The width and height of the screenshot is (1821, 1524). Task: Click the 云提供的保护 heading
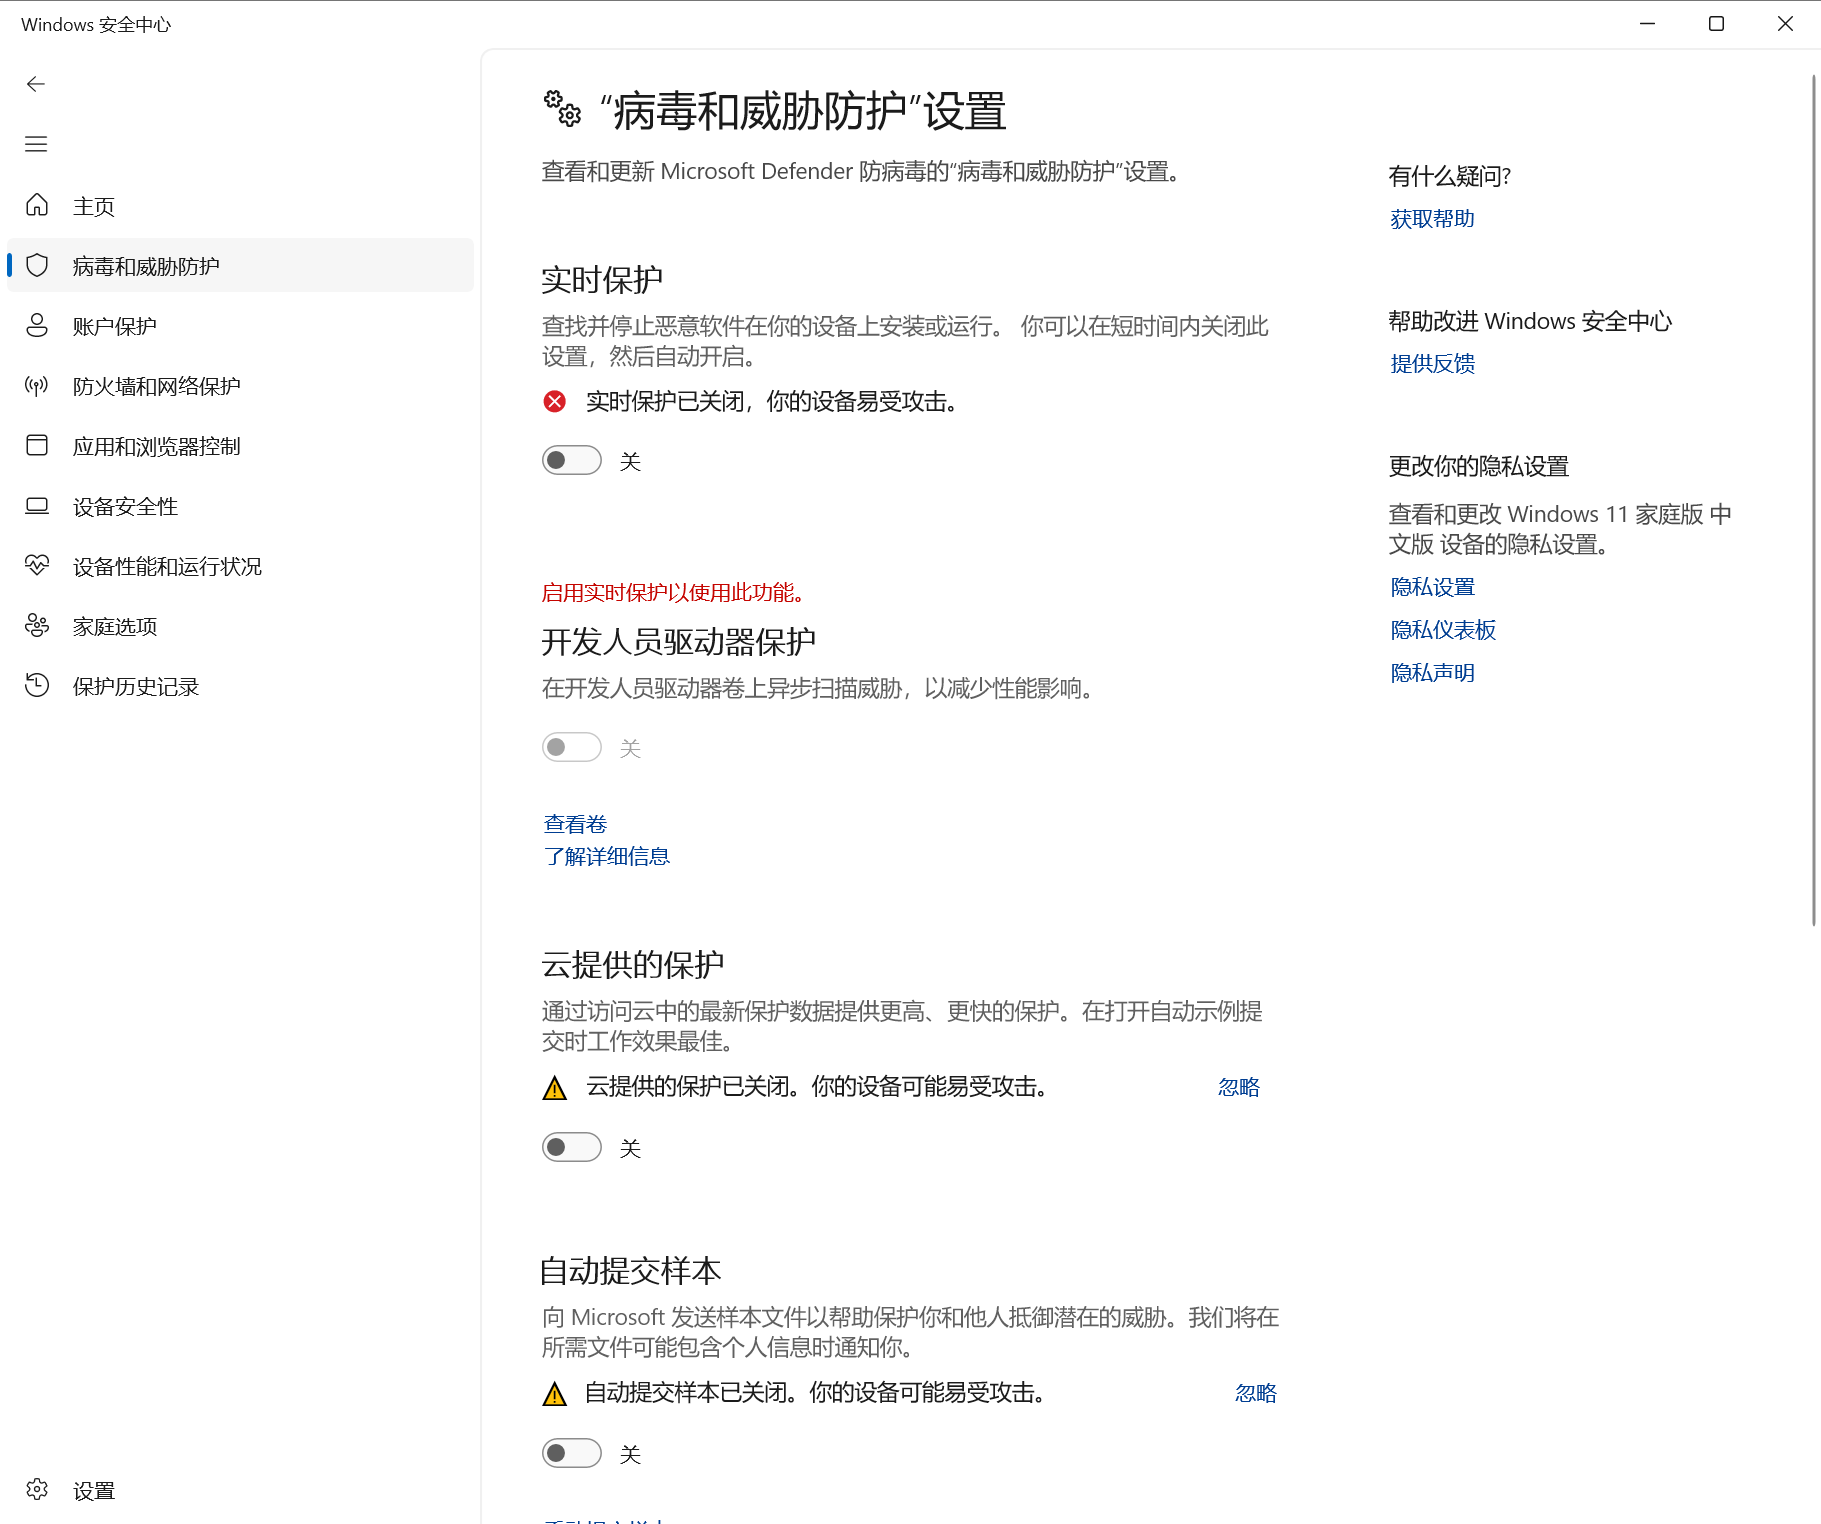pos(632,965)
